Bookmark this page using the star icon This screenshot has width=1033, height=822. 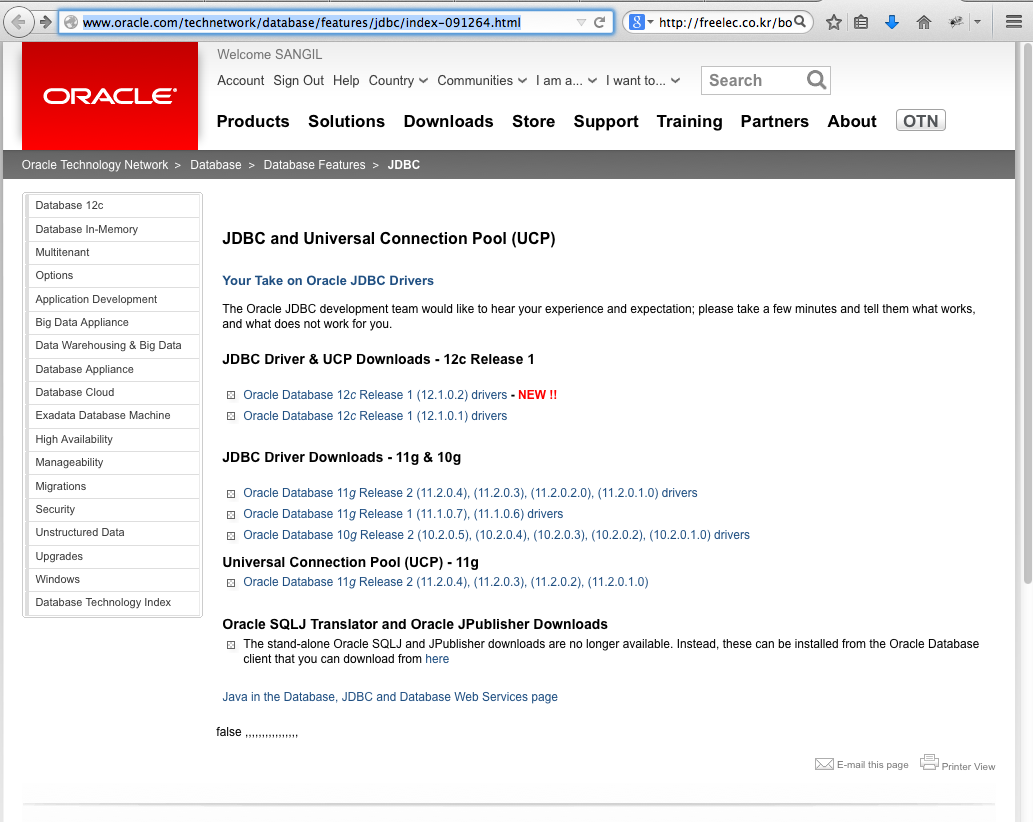[833, 20]
